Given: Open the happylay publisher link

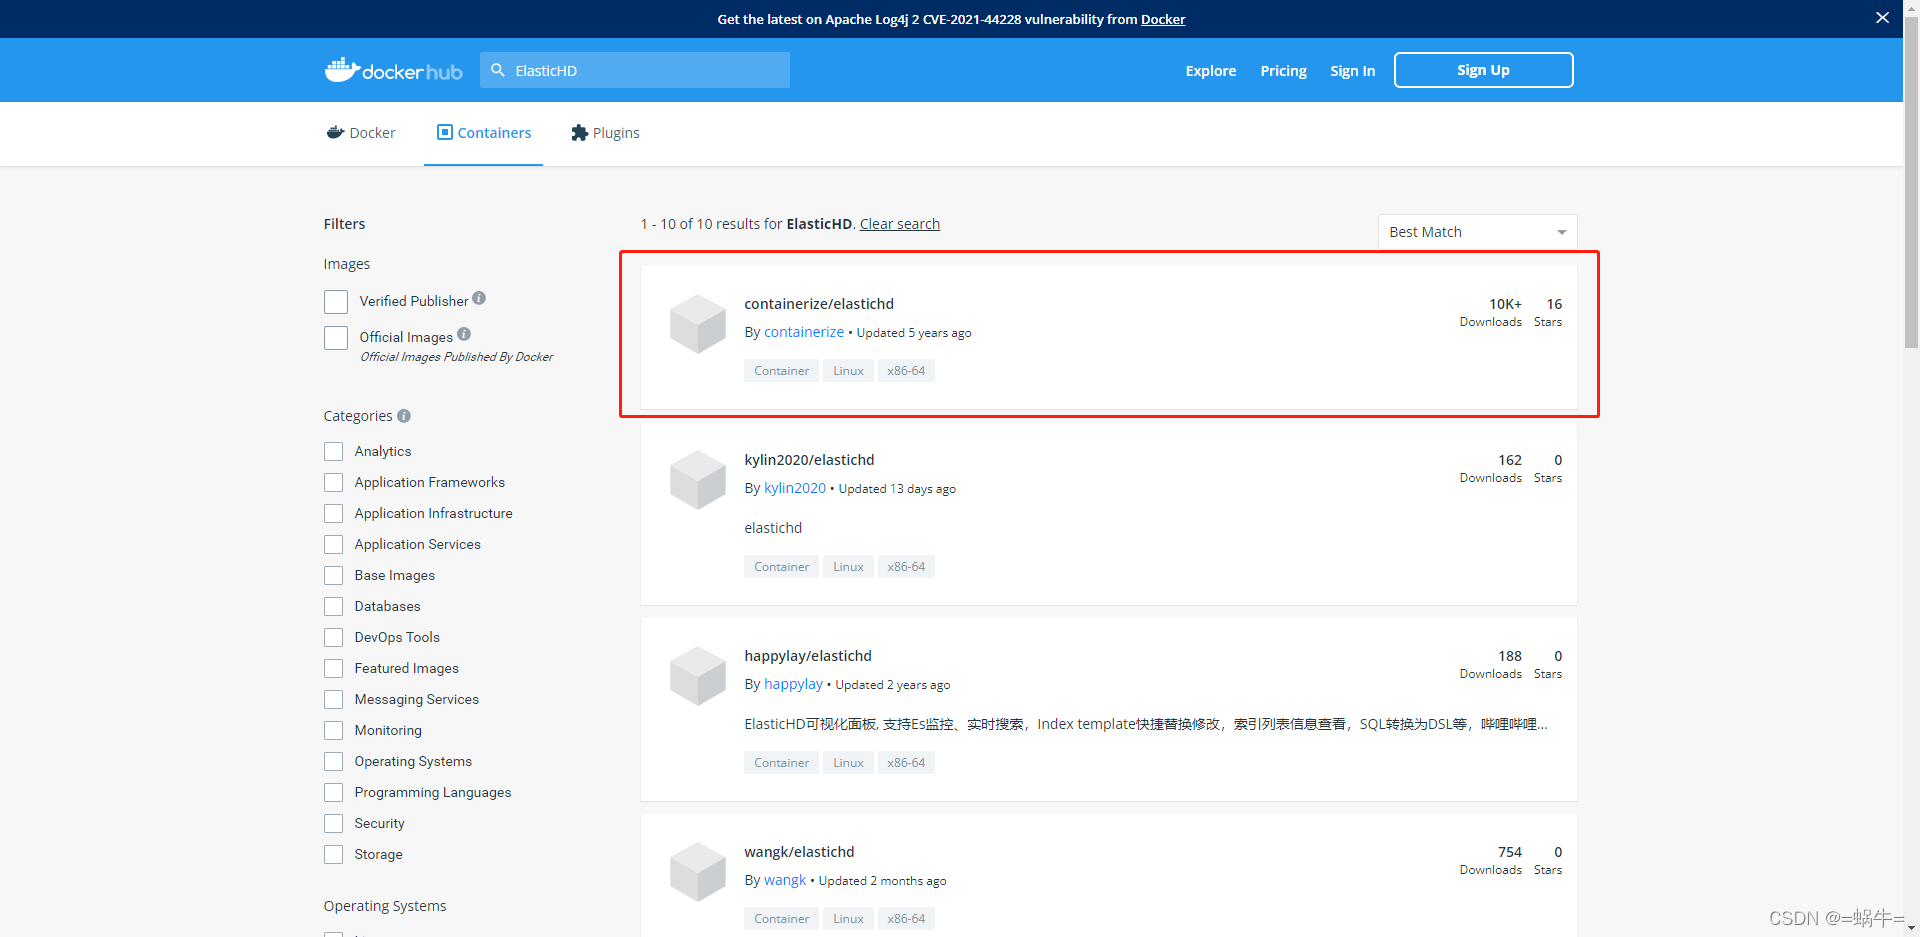Looking at the screenshot, I should click(x=793, y=684).
